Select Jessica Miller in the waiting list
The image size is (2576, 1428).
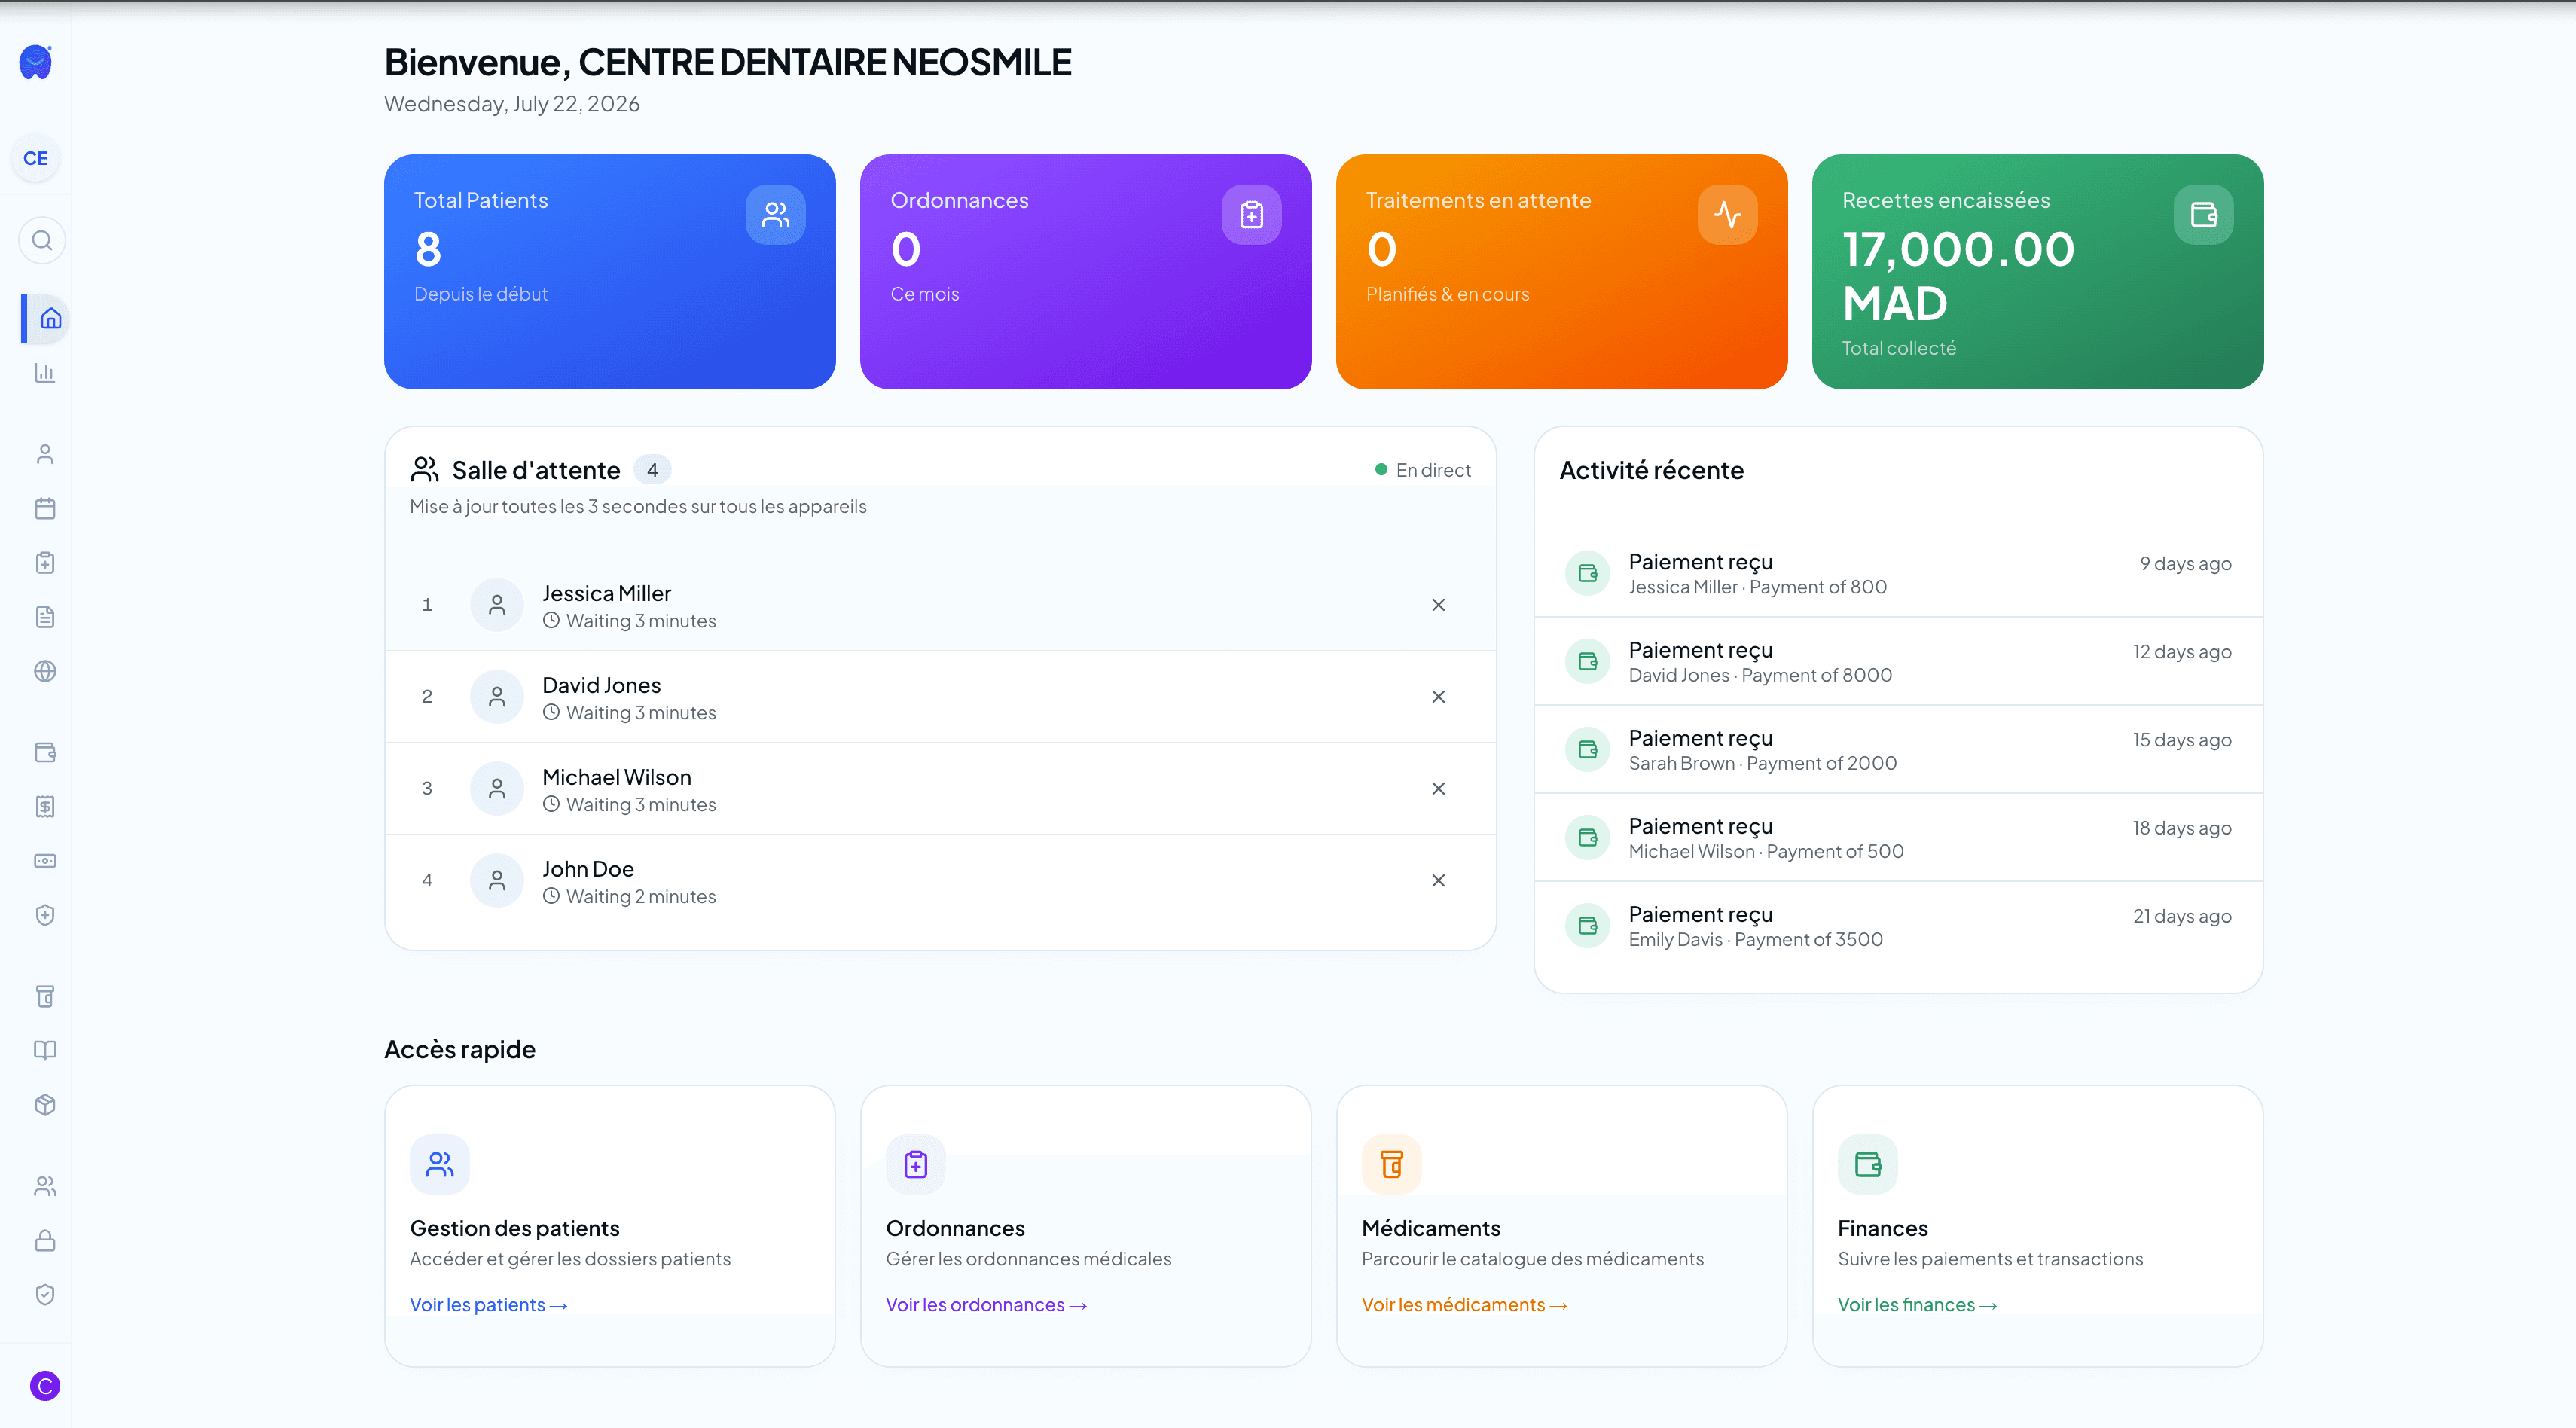click(x=940, y=605)
